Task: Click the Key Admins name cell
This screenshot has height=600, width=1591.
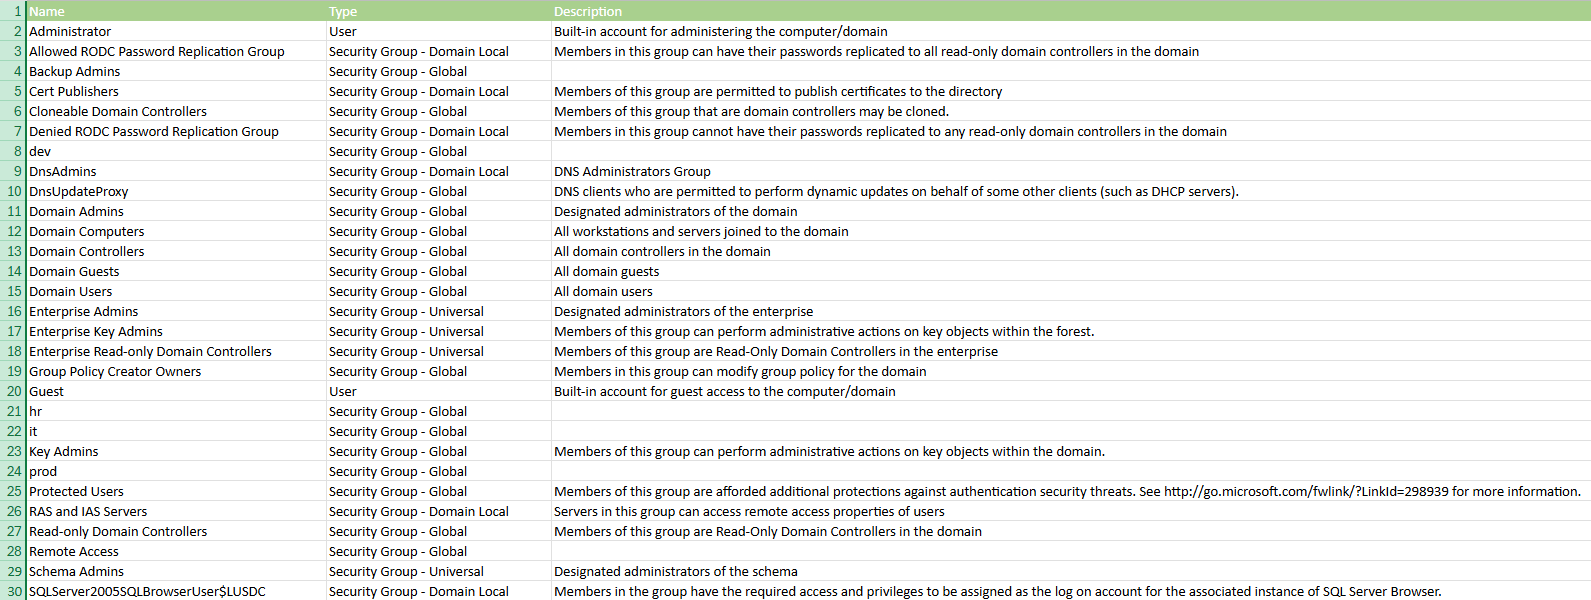Action: [x=176, y=451]
